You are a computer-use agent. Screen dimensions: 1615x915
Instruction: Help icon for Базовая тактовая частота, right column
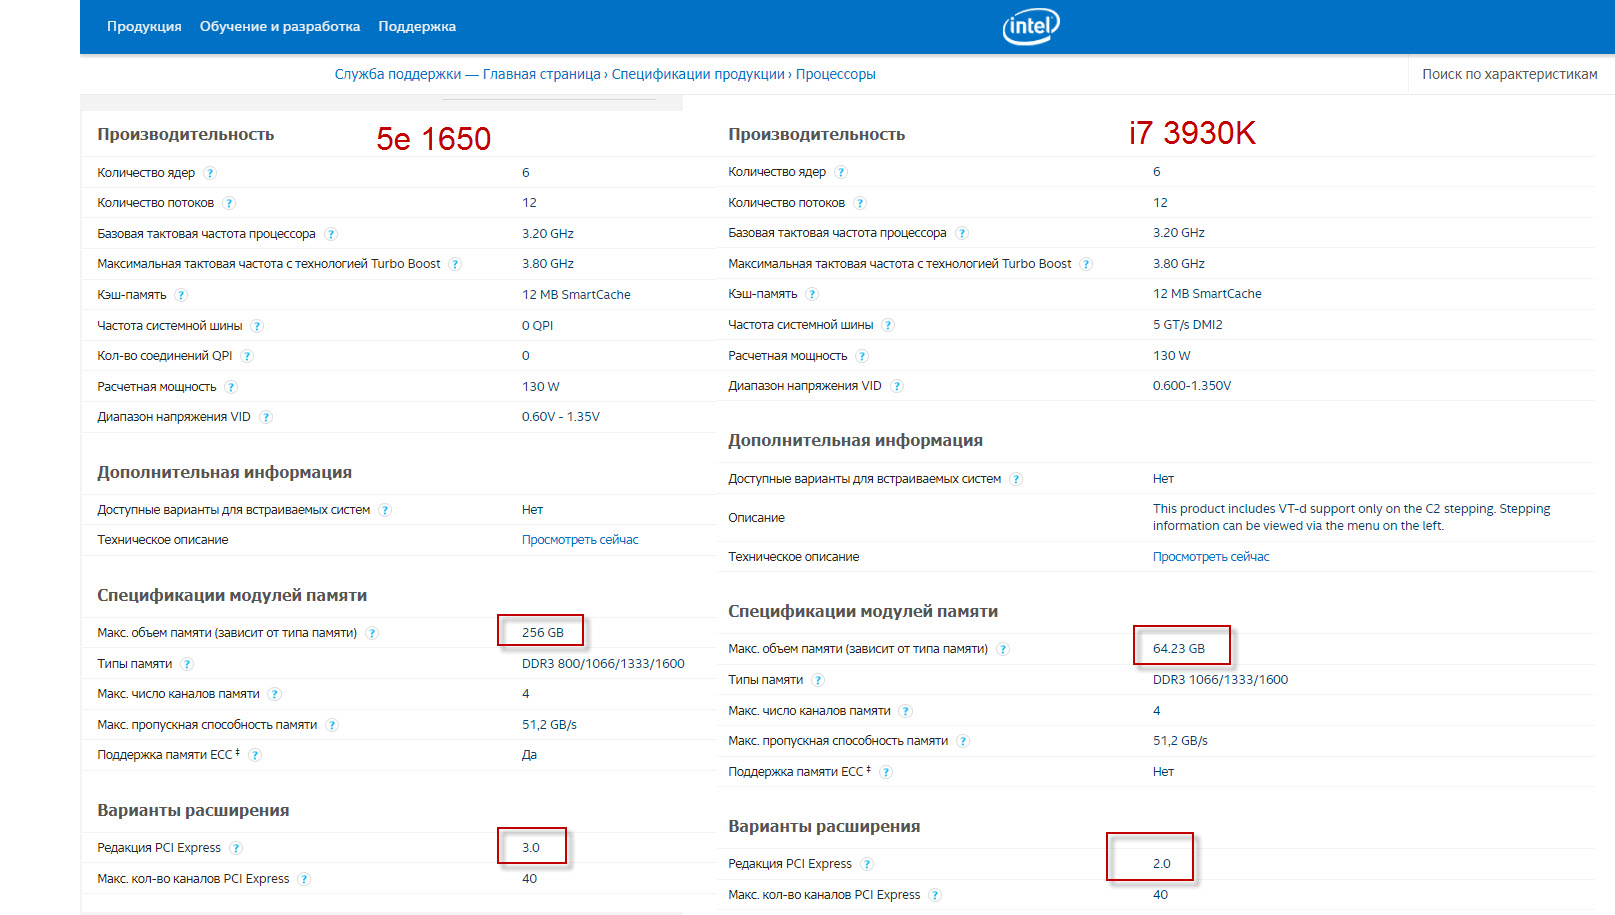[x=962, y=233]
